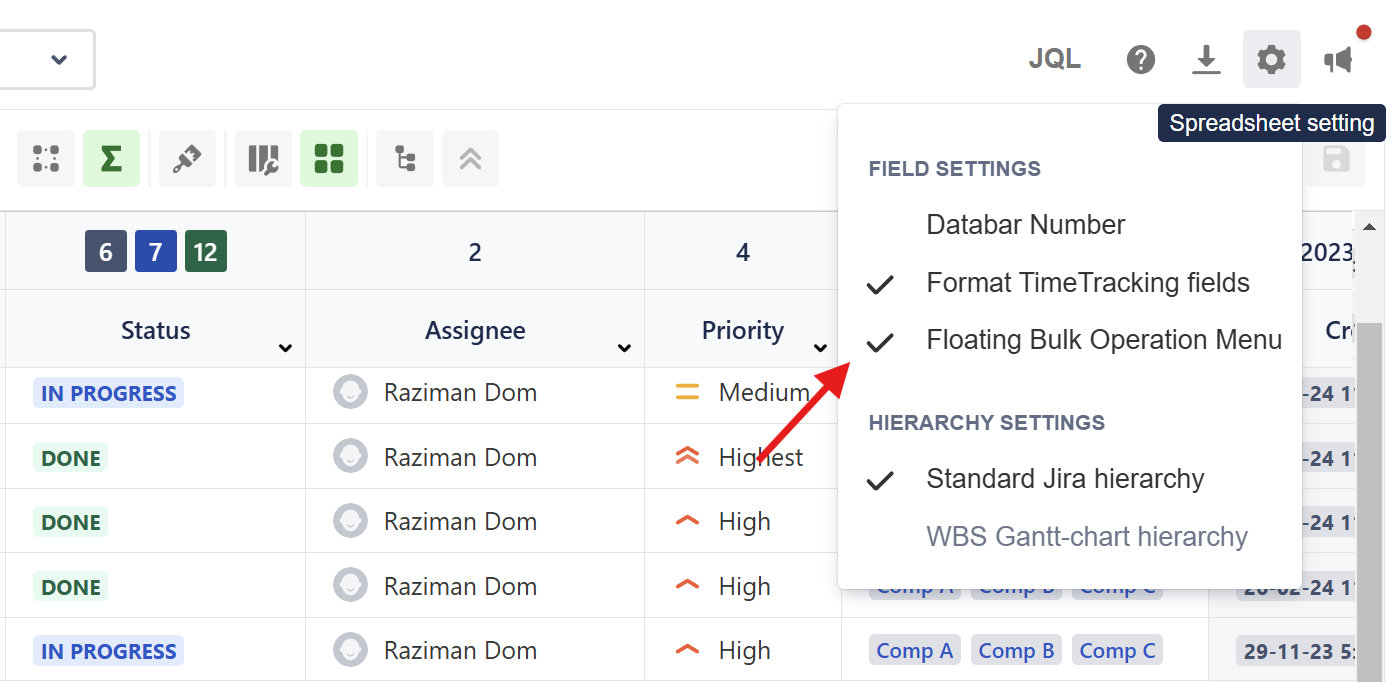
Task: Click the paintbrush formatting icon
Action: pyautogui.click(x=187, y=158)
